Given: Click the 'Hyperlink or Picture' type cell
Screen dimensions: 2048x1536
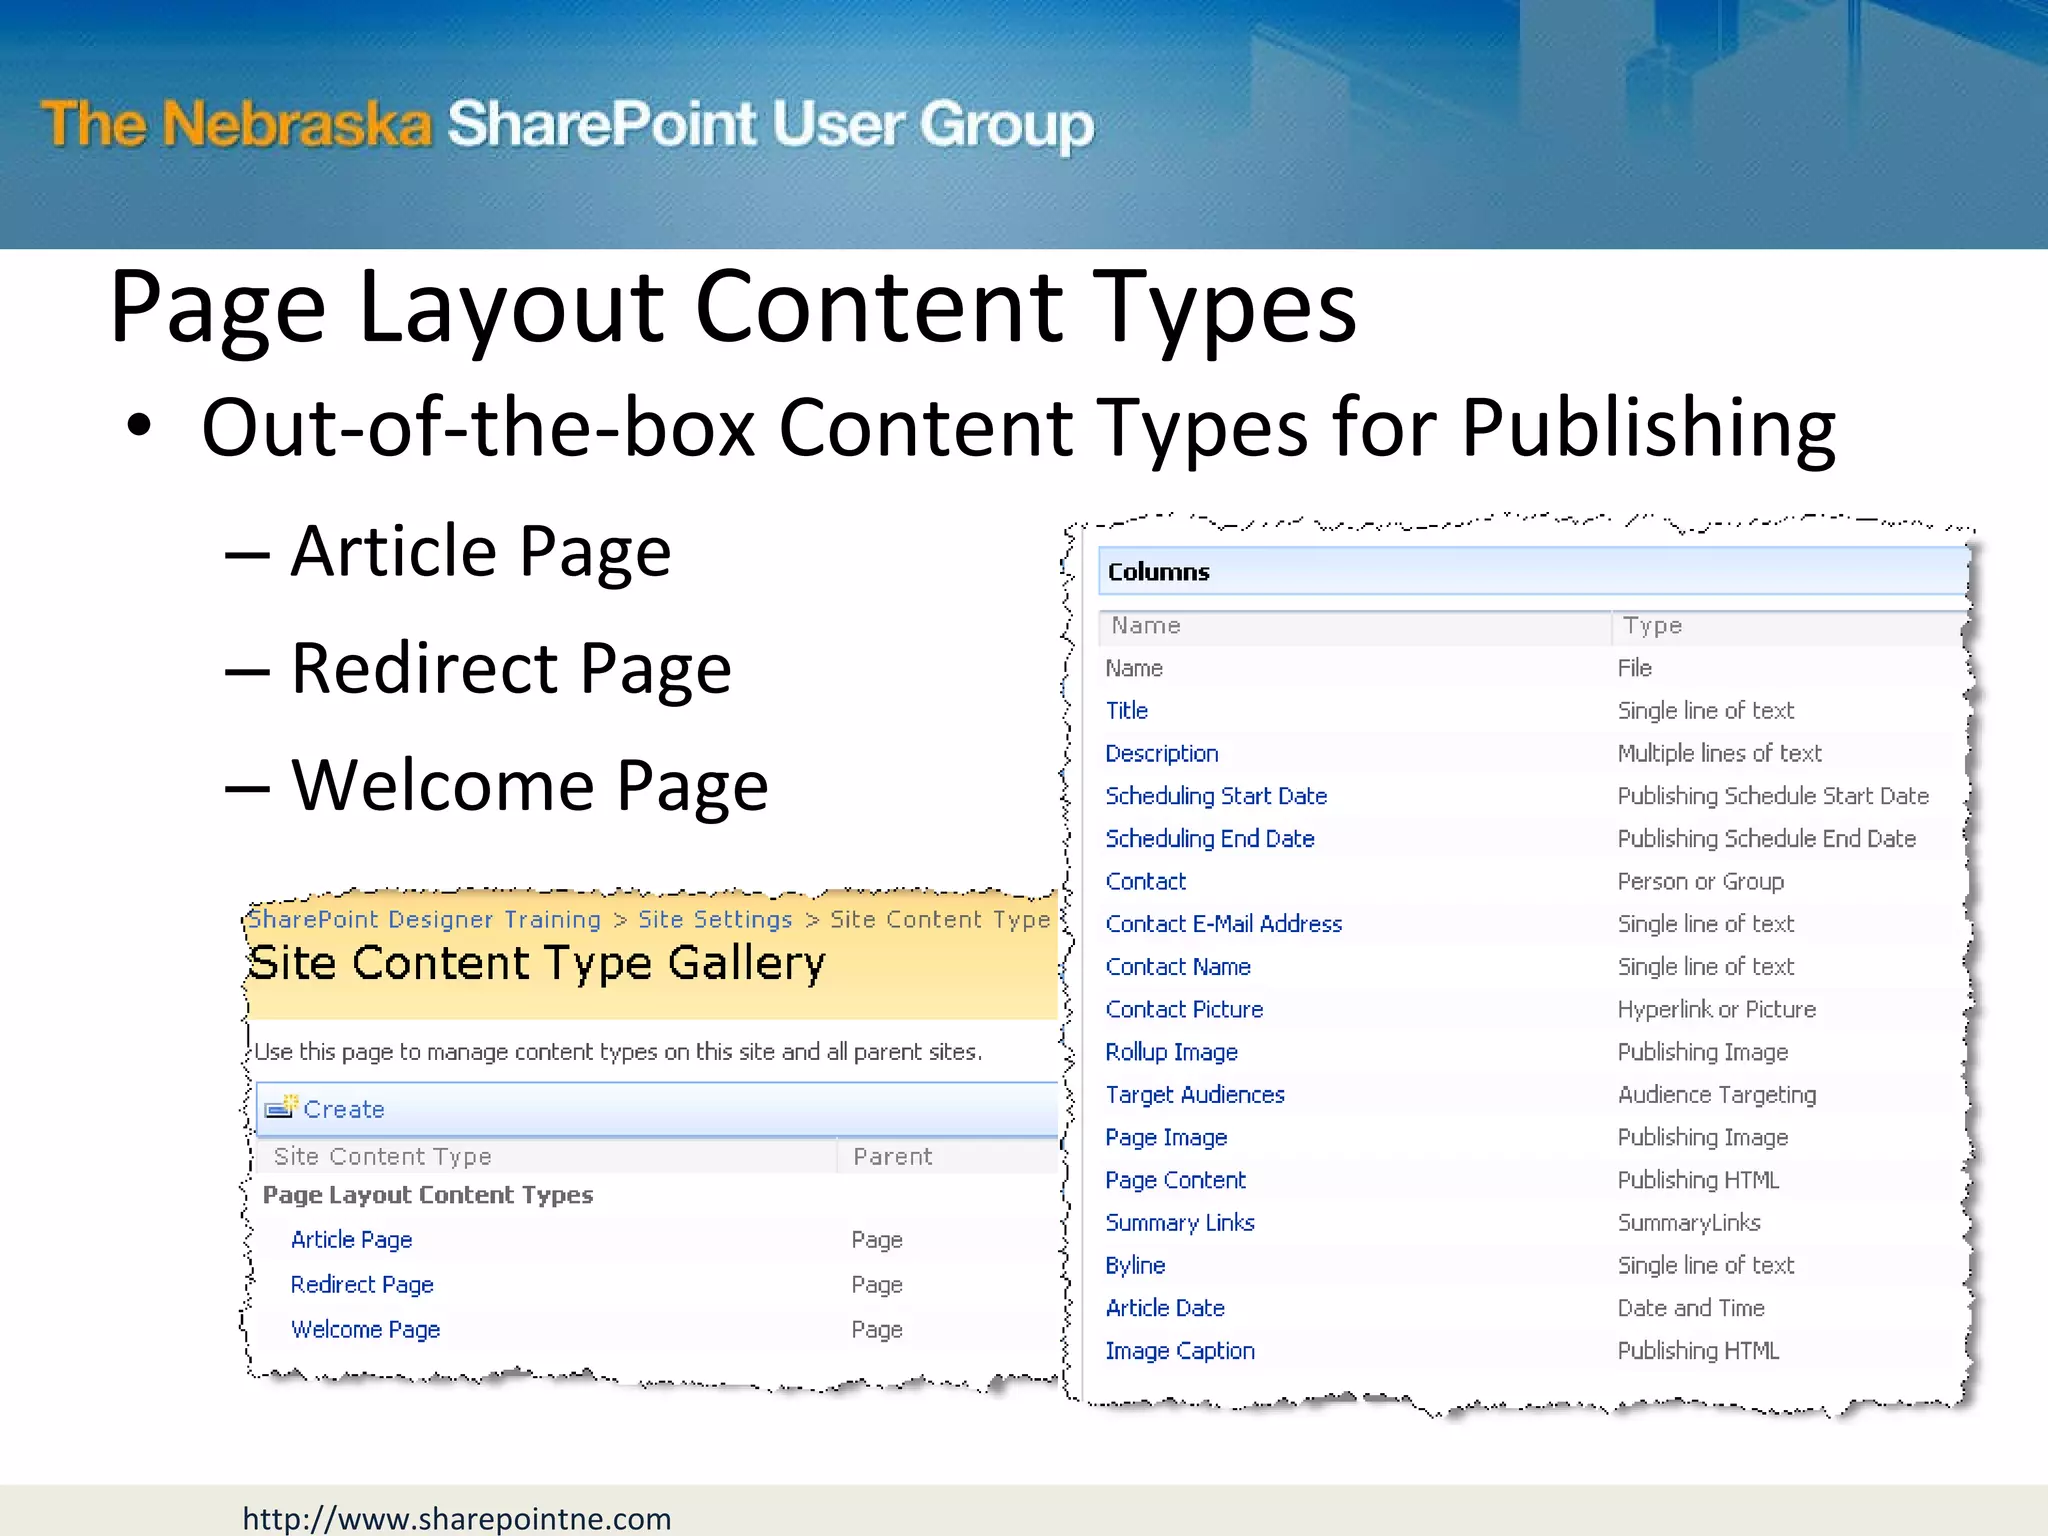Looking at the screenshot, I should pos(1716,1009).
